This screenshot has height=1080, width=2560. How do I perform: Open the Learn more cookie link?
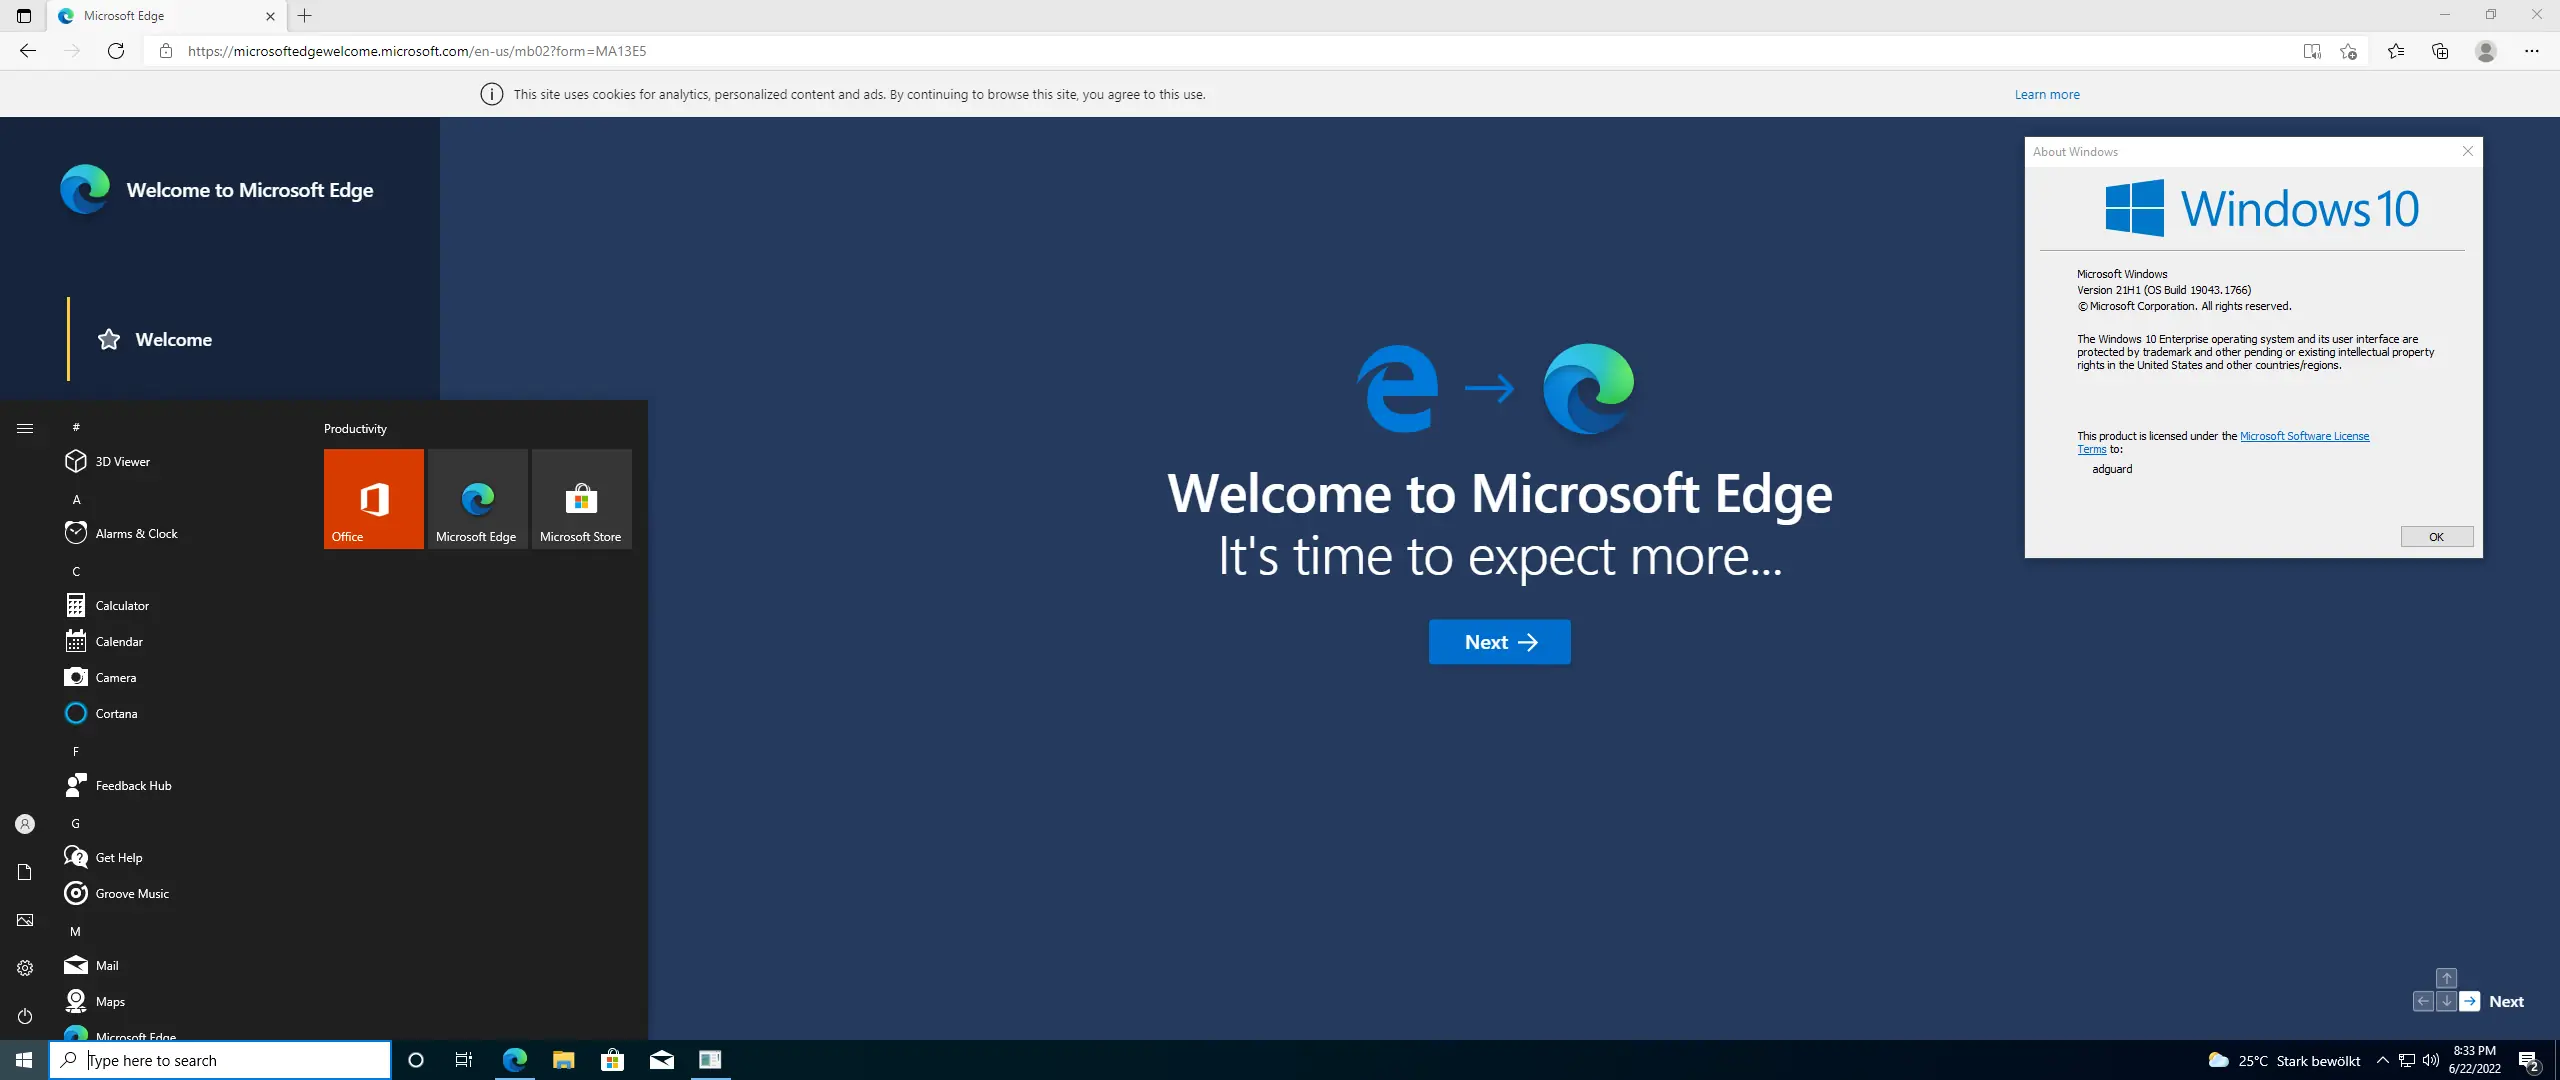pyautogui.click(x=2046, y=95)
